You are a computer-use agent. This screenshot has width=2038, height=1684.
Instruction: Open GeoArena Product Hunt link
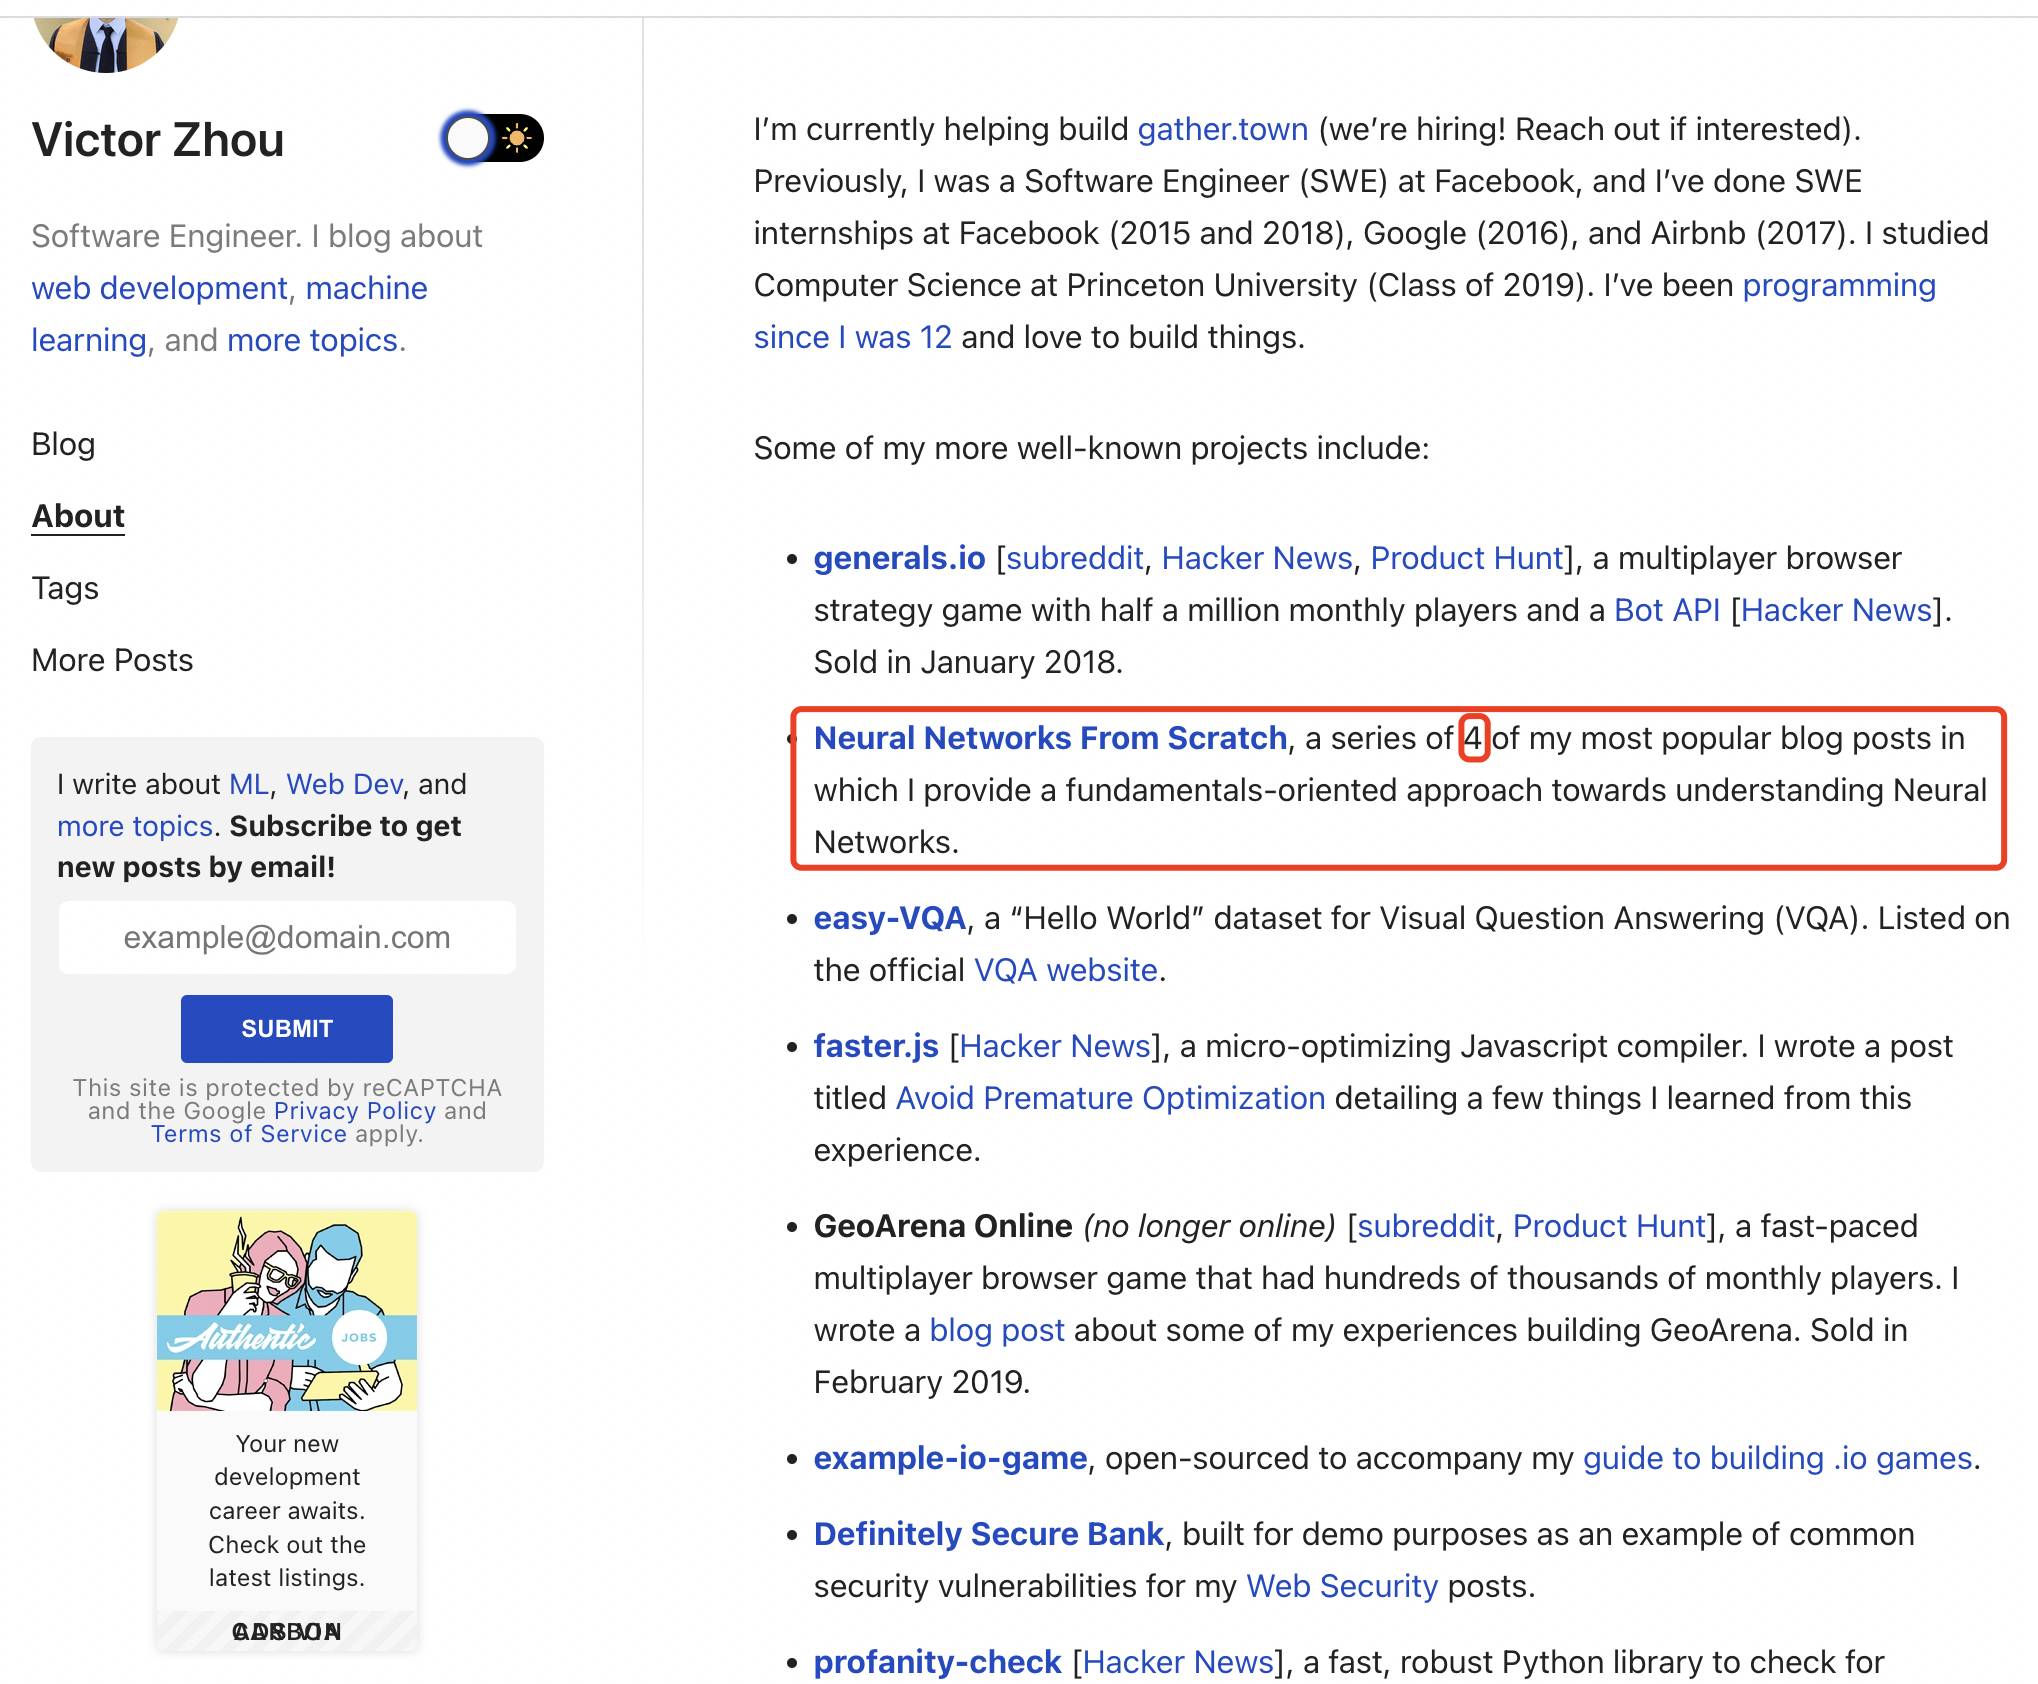[x=1609, y=1226]
